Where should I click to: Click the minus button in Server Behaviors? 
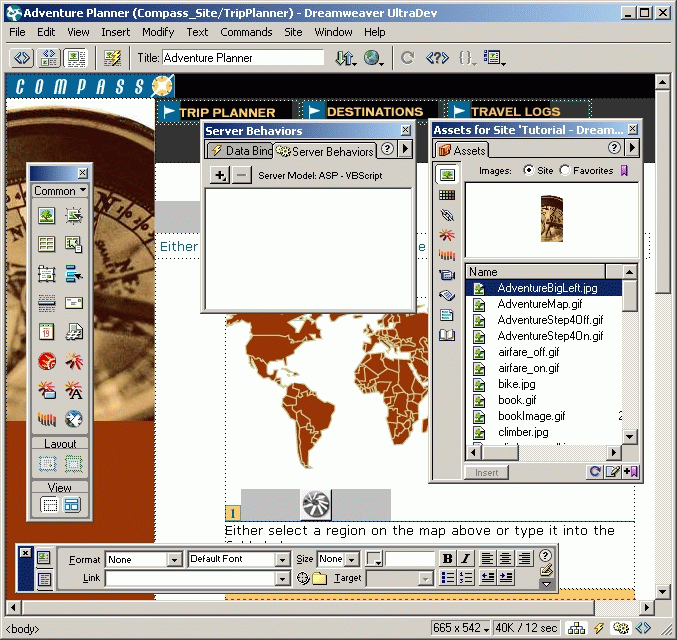242,175
